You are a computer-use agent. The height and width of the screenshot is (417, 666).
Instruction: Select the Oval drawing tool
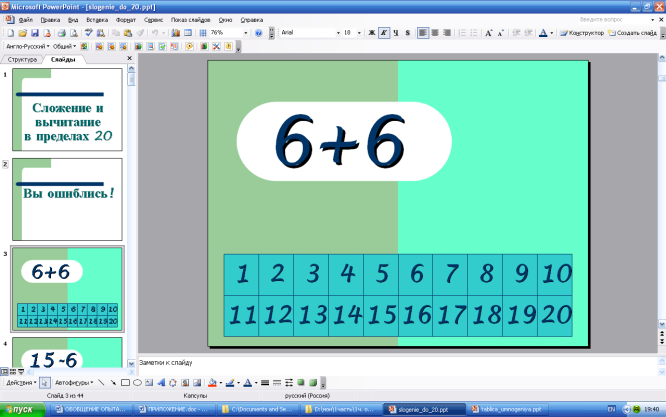[137, 383]
